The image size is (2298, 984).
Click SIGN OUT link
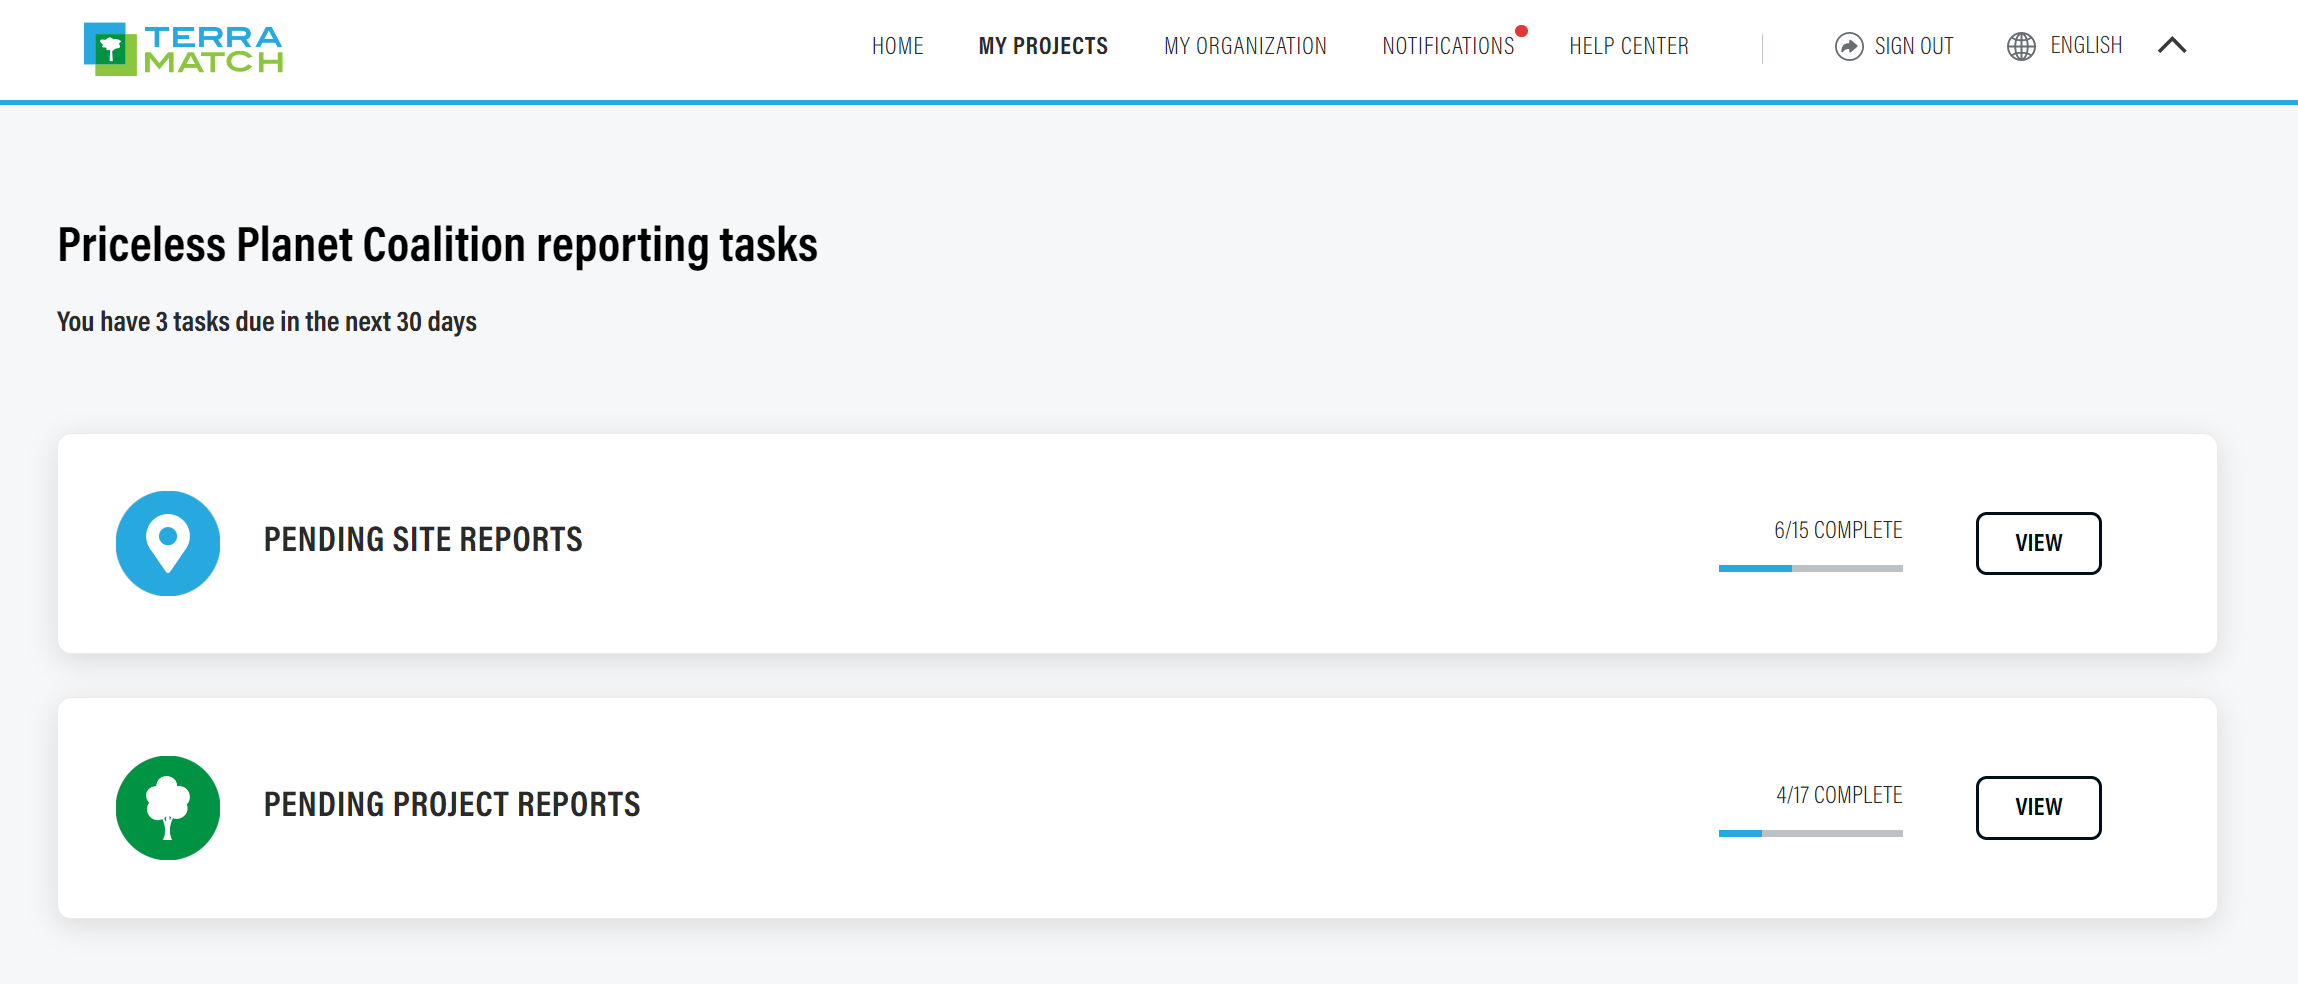1913,46
